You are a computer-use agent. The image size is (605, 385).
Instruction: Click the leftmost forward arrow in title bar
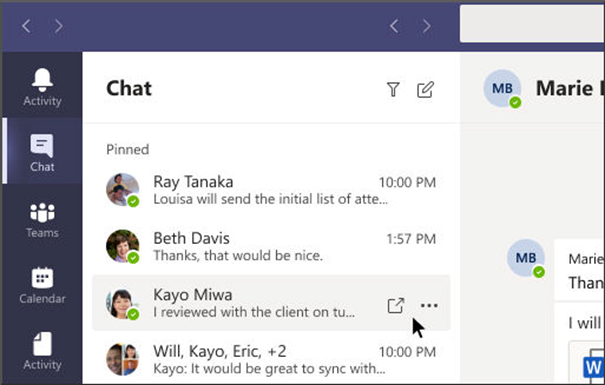pyautogui.click(x=59, y=26)
